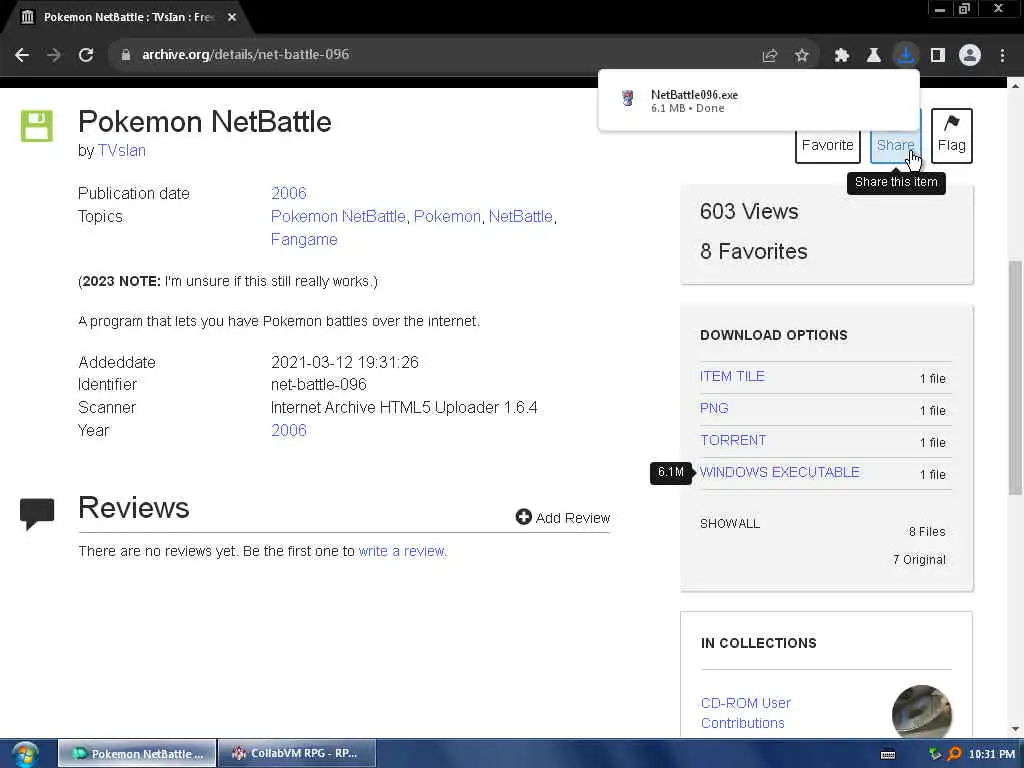
Task: Download the ITEM TILE file
Action: click(732, 376)
